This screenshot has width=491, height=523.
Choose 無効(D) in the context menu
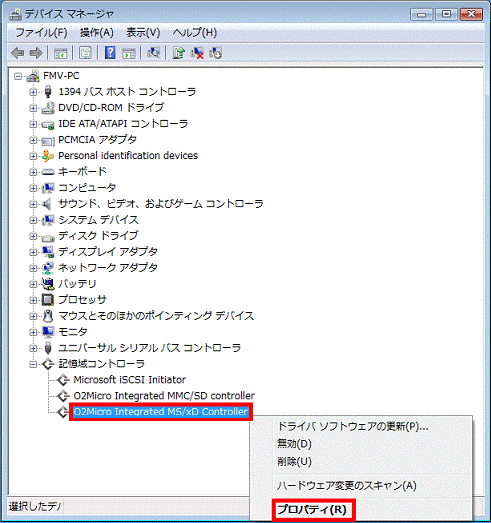click(x=294, y=444)
